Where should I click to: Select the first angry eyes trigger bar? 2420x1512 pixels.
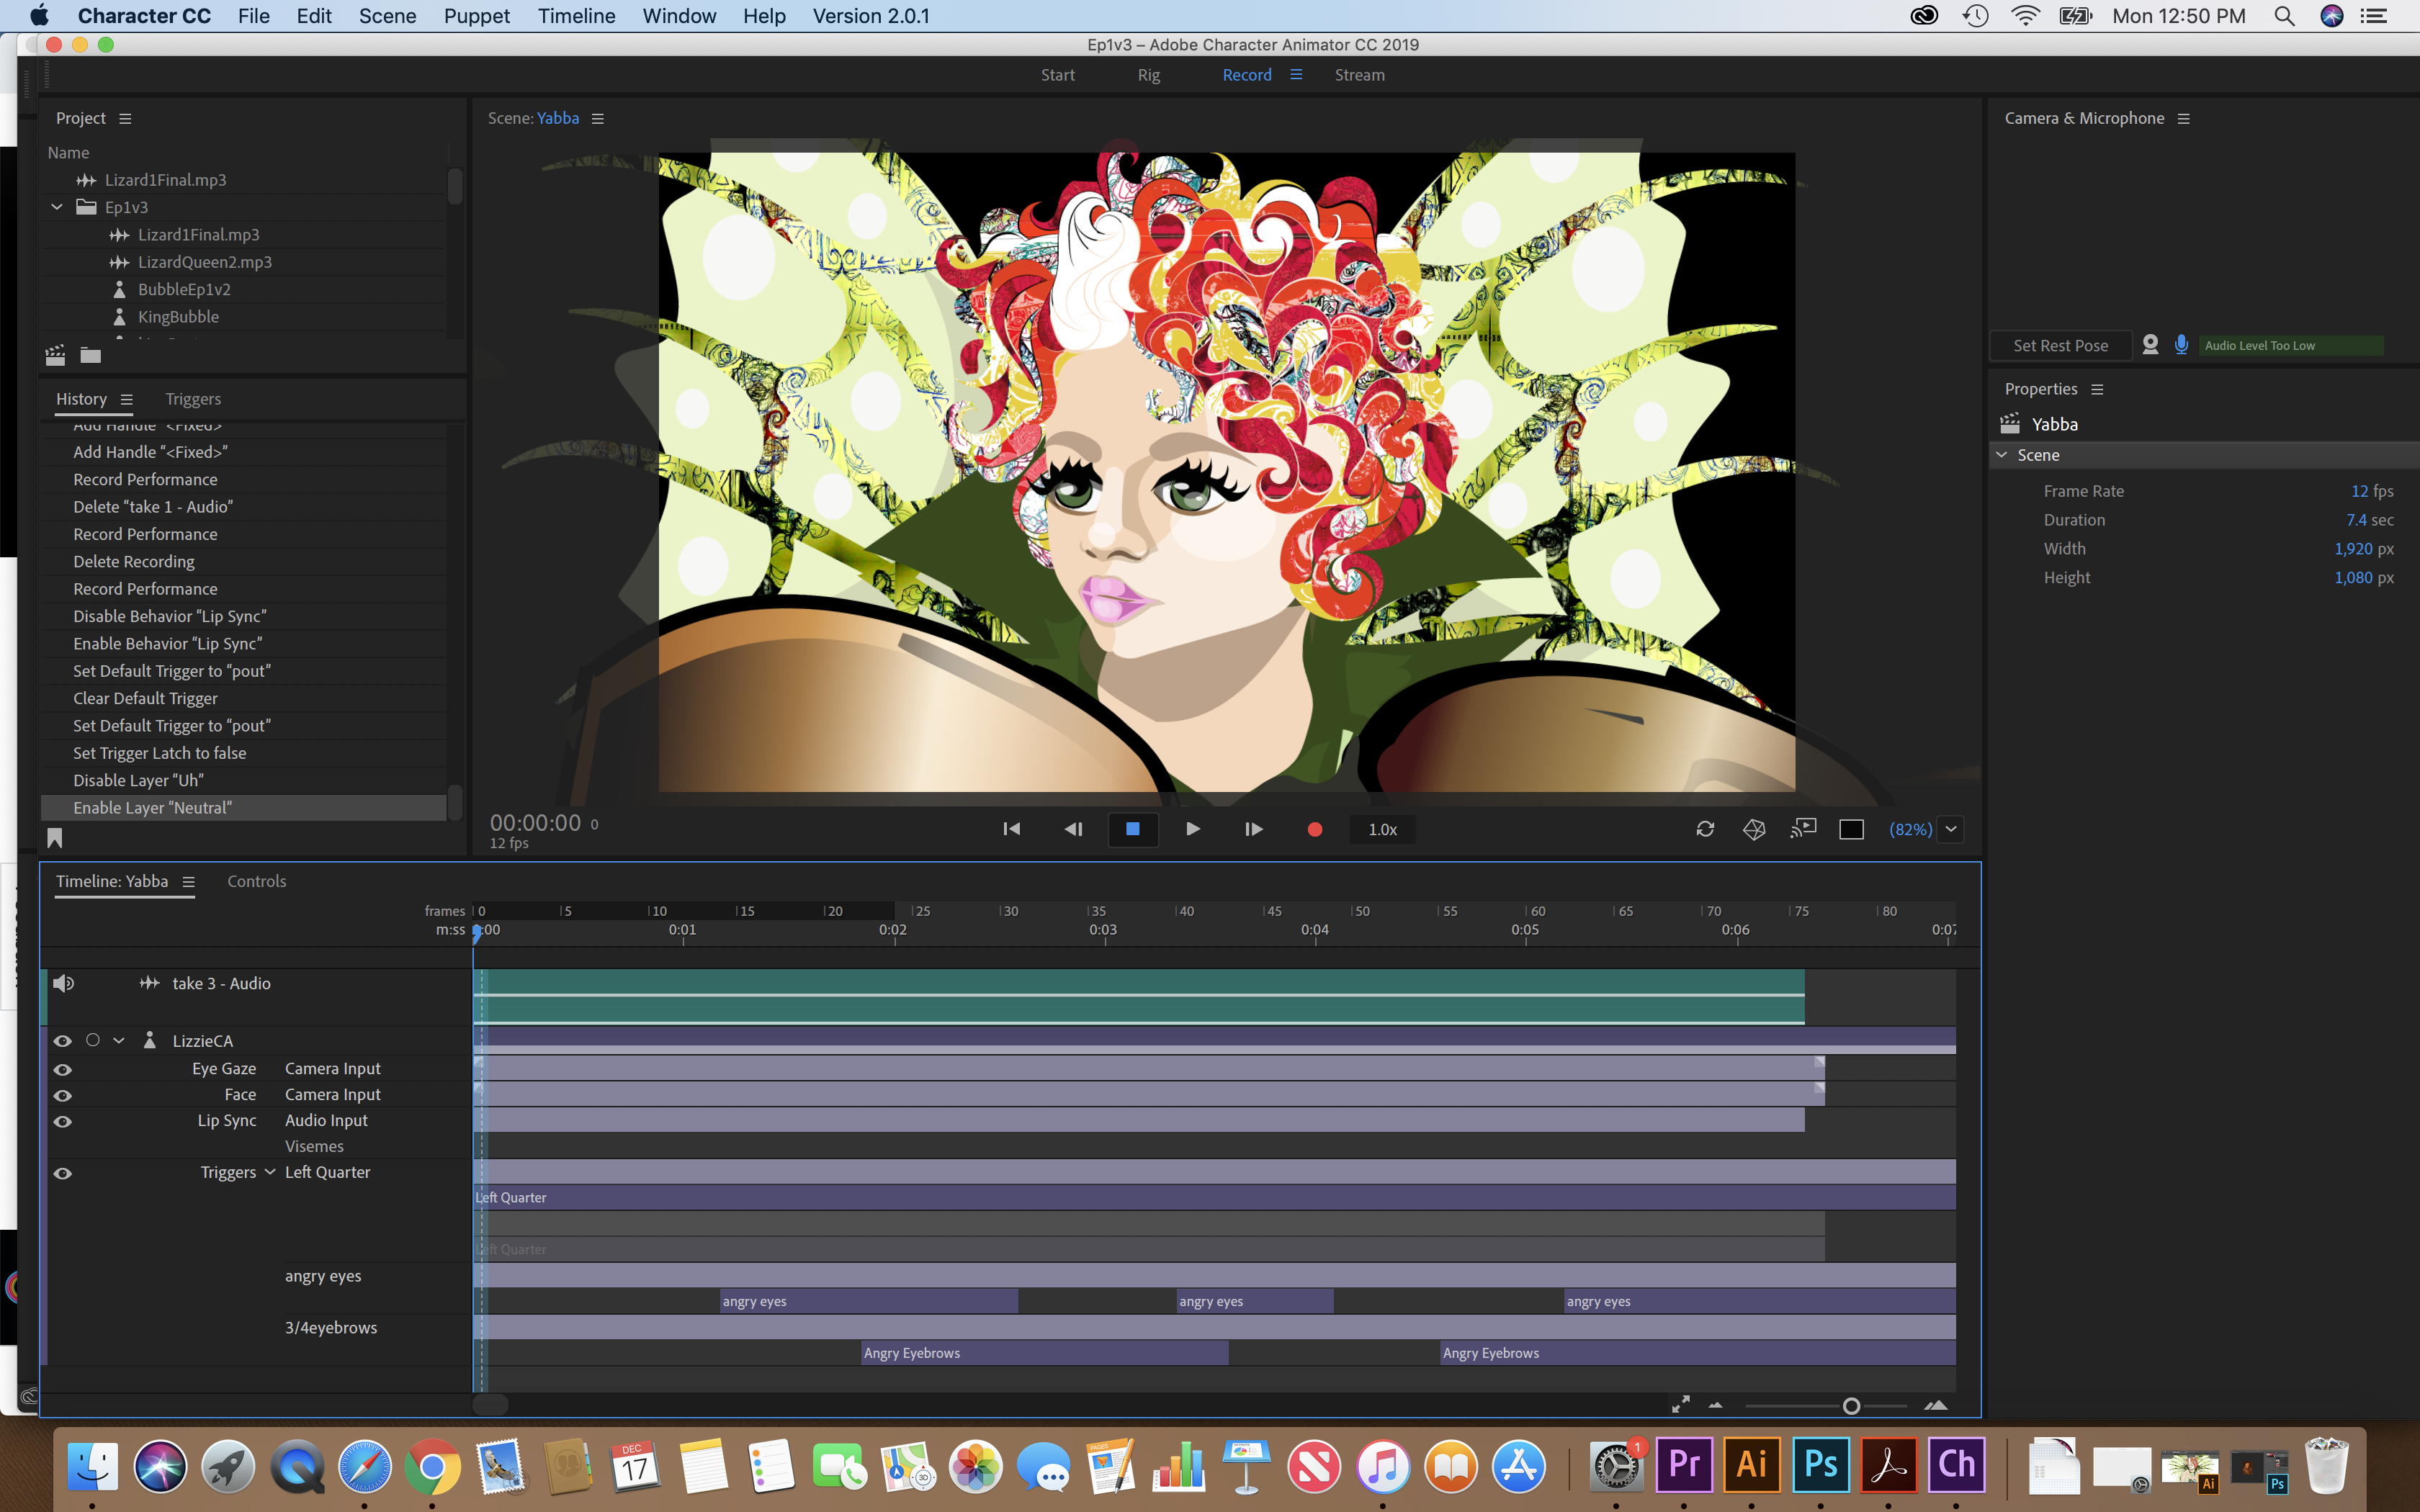868,1301
